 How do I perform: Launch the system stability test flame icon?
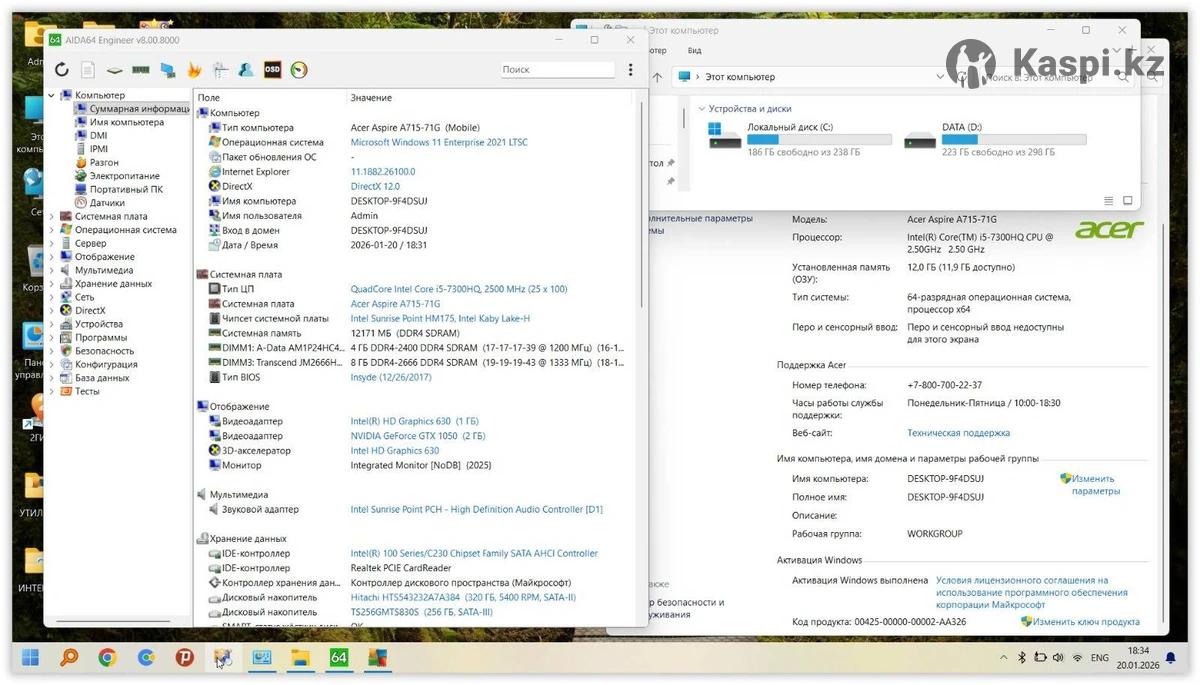tap(194, 70)
